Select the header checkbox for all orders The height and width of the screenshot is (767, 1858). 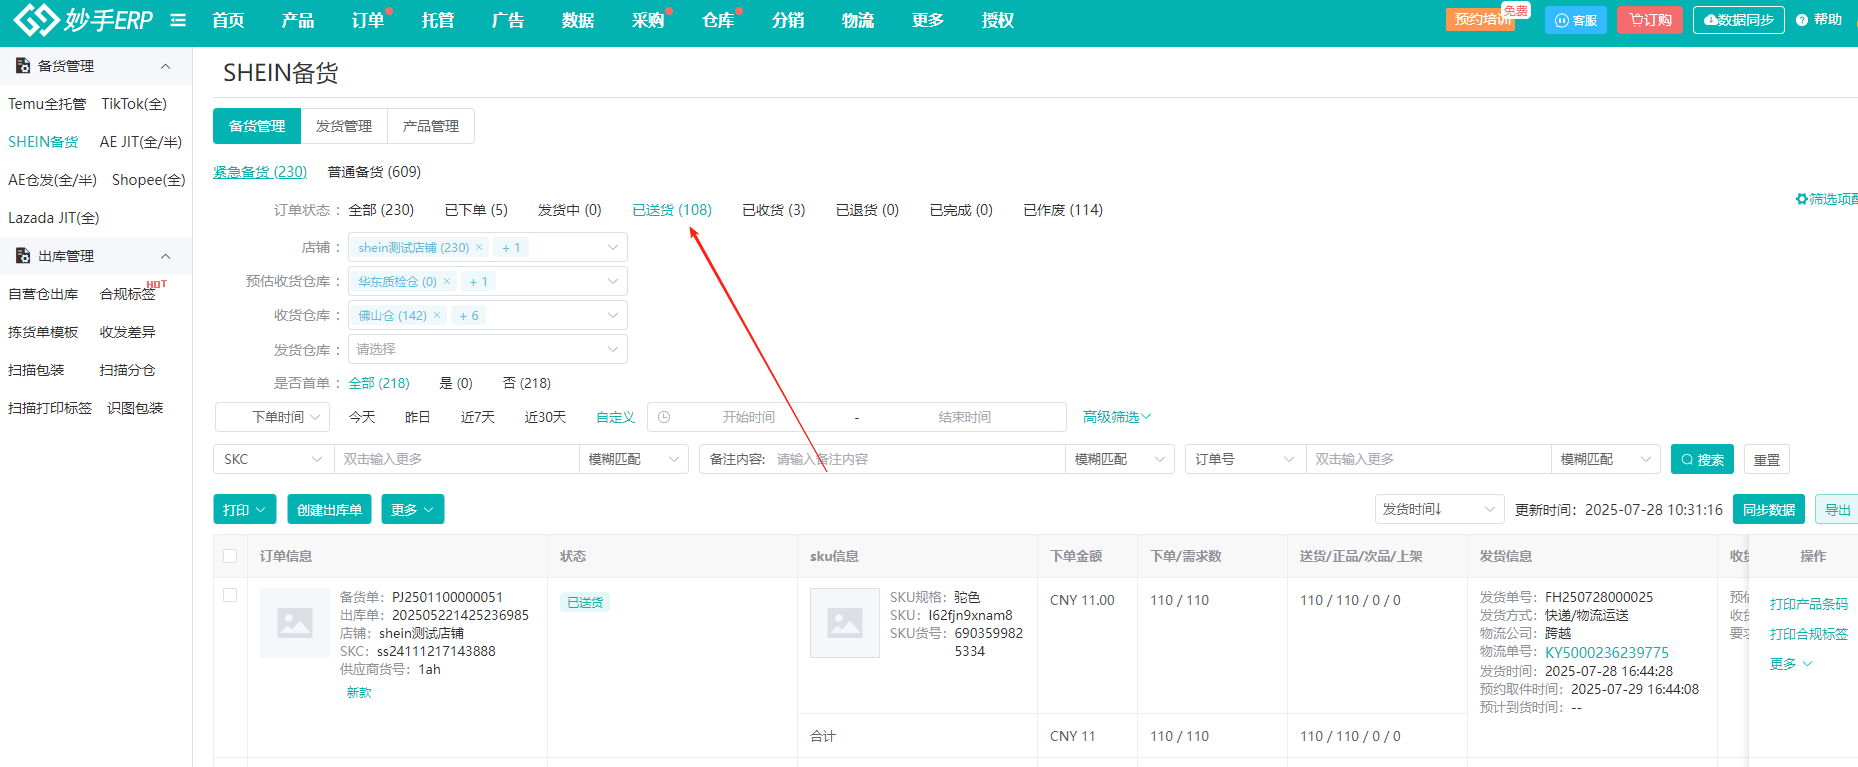(230, 556)
